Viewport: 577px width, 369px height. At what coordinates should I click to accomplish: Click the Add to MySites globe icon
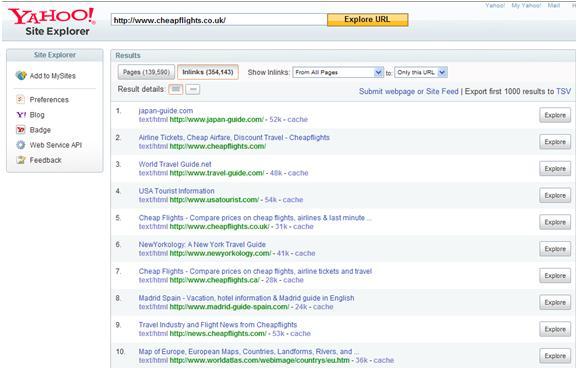[x=21, y=76]
